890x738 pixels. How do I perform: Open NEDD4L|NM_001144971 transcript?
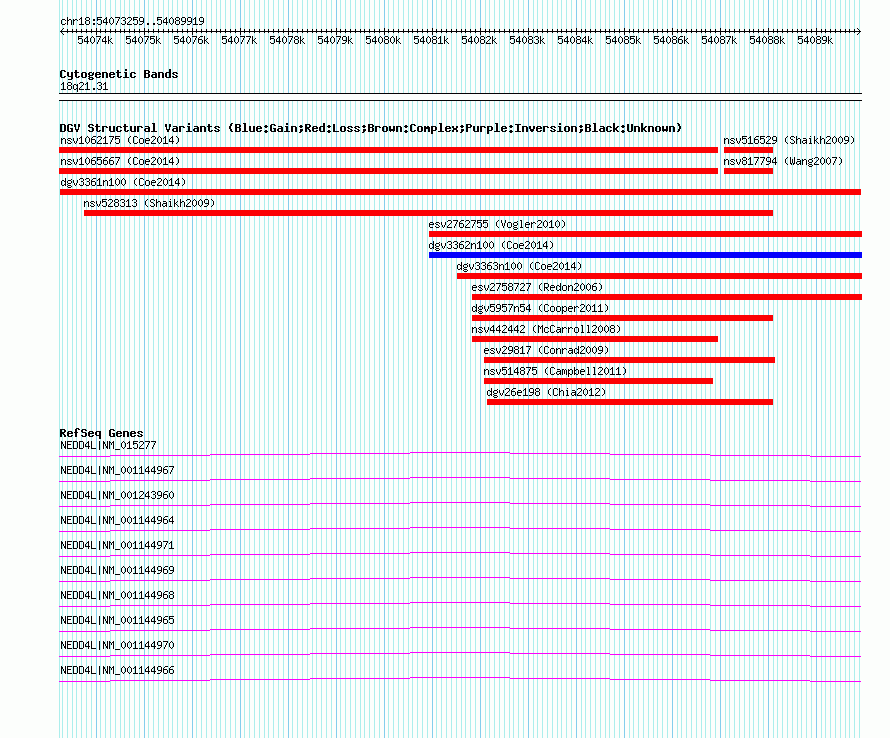click(117, 546)
